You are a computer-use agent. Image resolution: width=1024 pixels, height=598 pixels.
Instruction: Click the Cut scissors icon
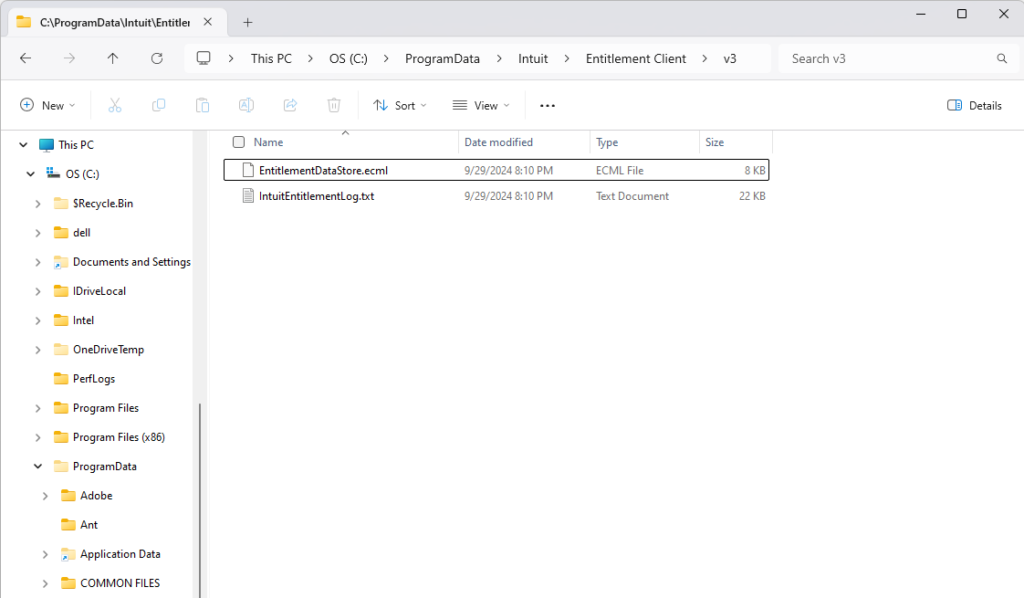point(114,105)
